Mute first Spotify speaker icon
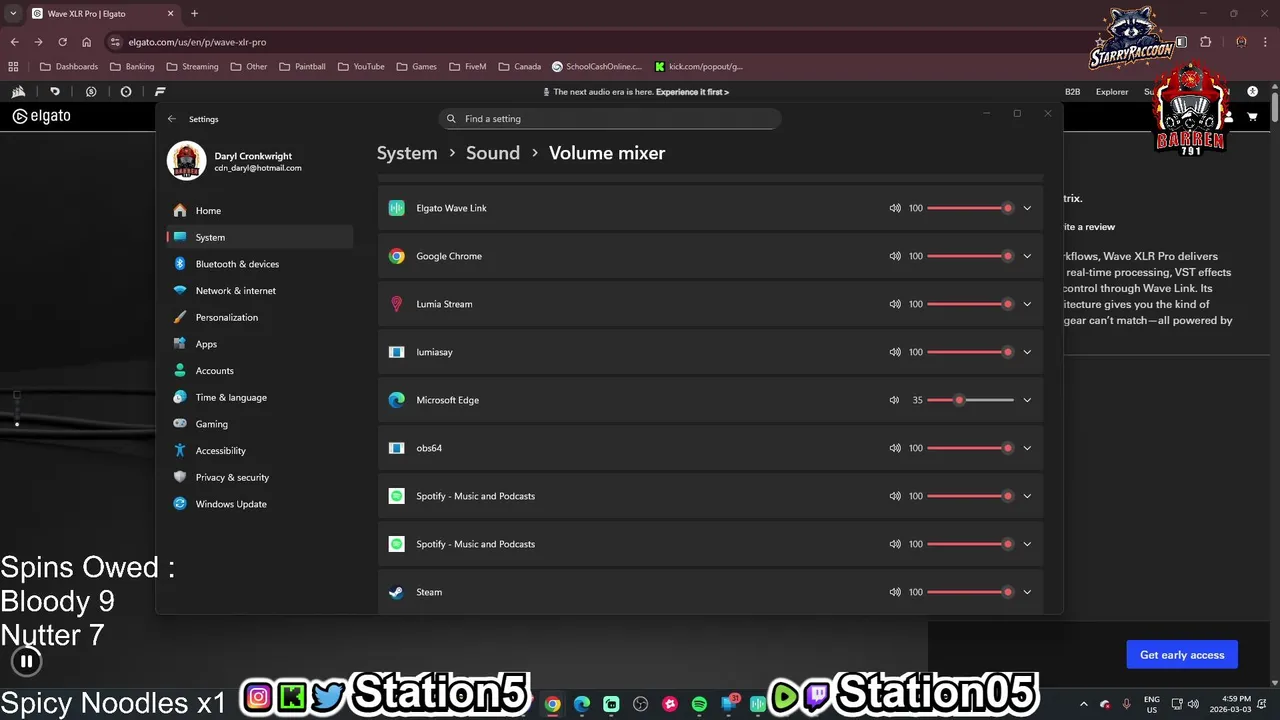The height and width of the screenshot is (720, 1280). (x=895, y=496)
